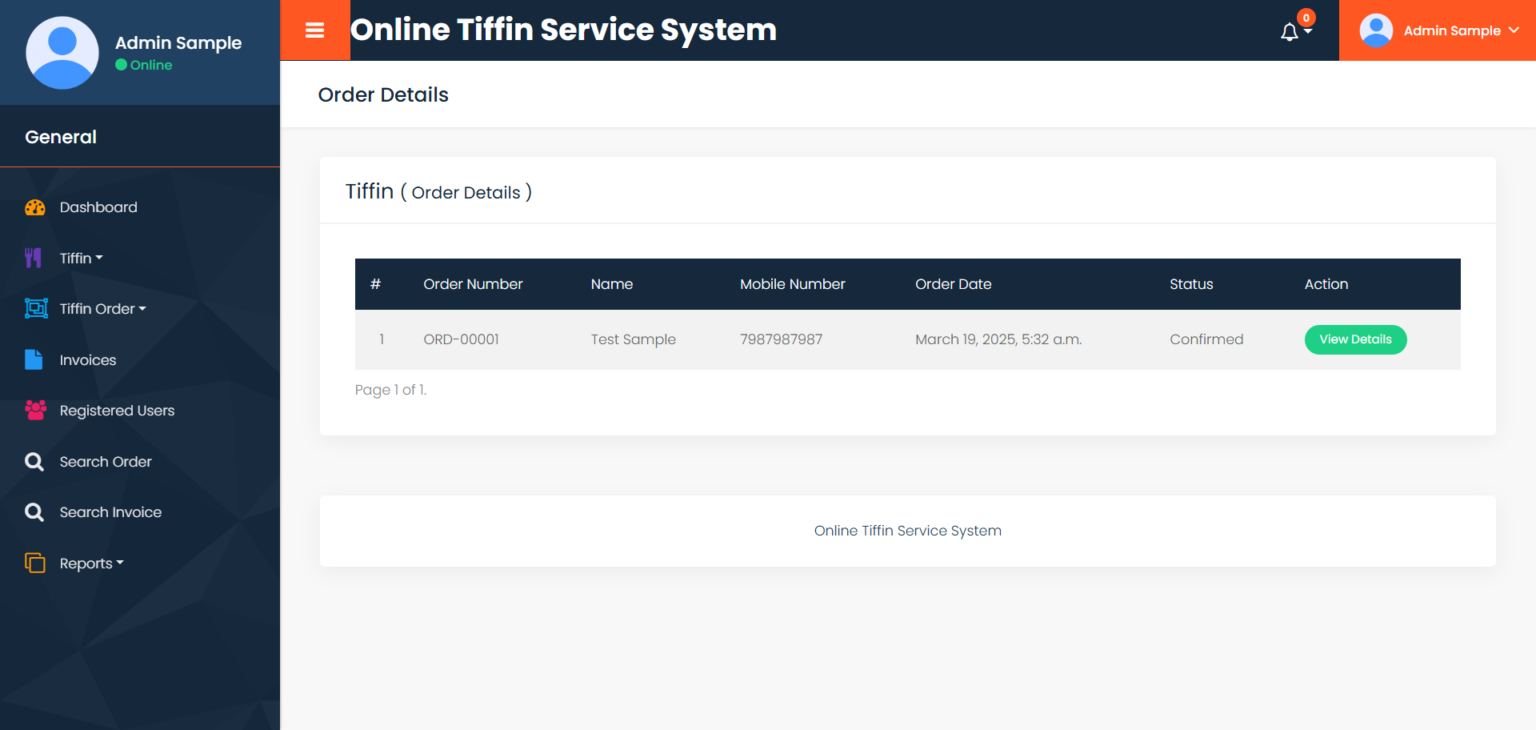Expand the Tiffin Order submenu
The height and width of the screenshot is (730, 1536).
click(103, 309)
